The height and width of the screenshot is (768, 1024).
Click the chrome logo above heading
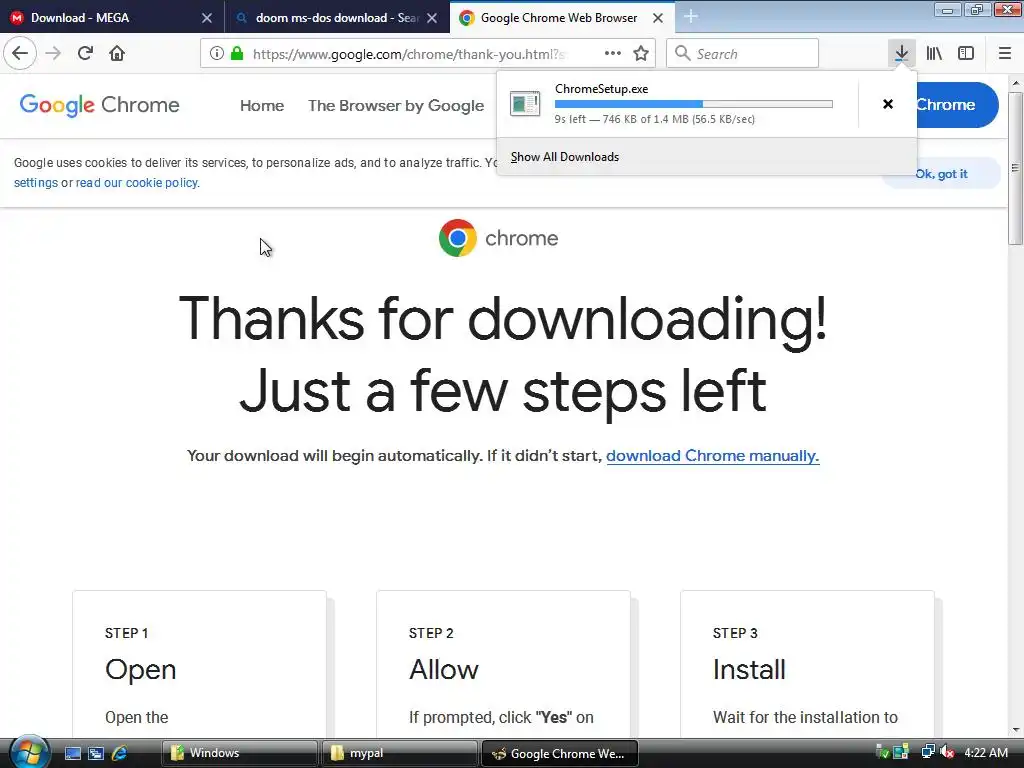coord(498,238)
